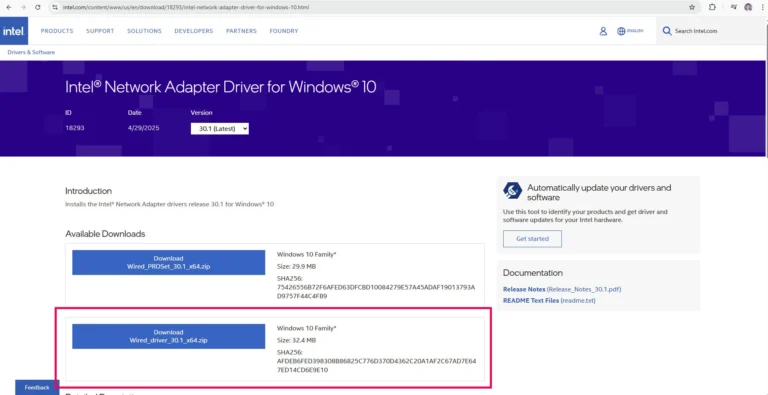
Task: Click the Size: 29.9 MB text
Action: point(296,266)
